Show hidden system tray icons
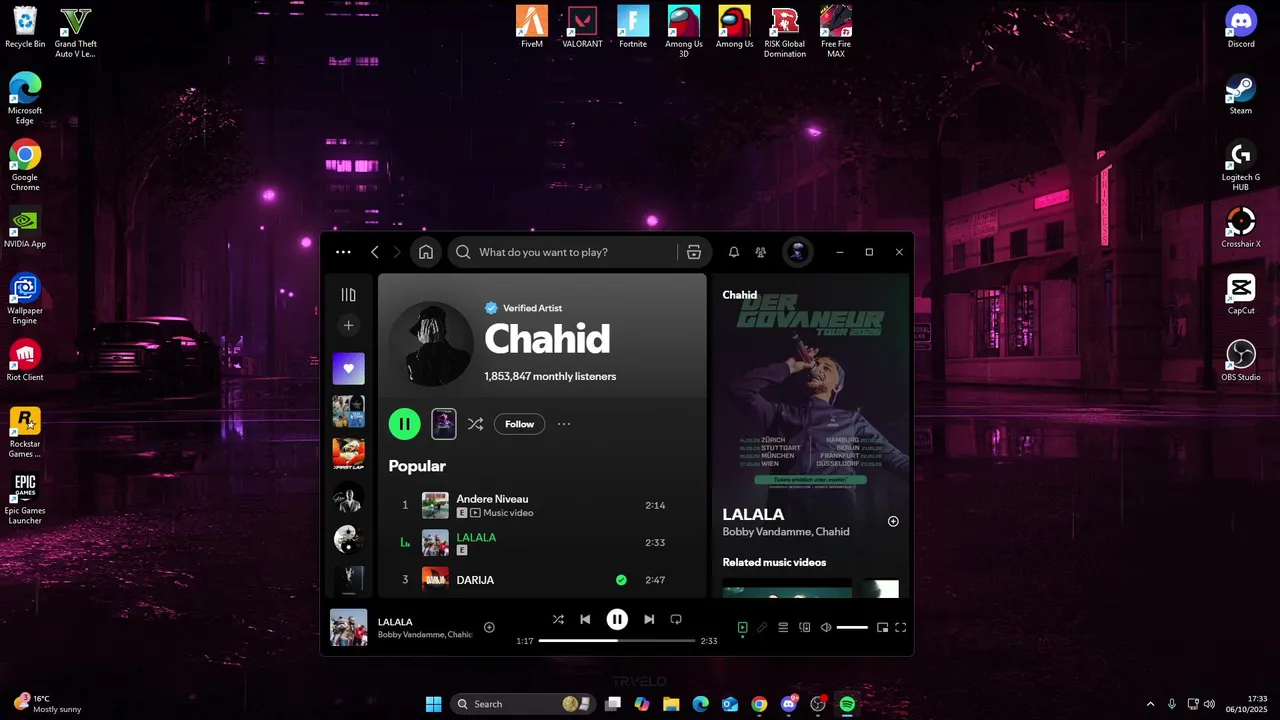 [1150, 704]
